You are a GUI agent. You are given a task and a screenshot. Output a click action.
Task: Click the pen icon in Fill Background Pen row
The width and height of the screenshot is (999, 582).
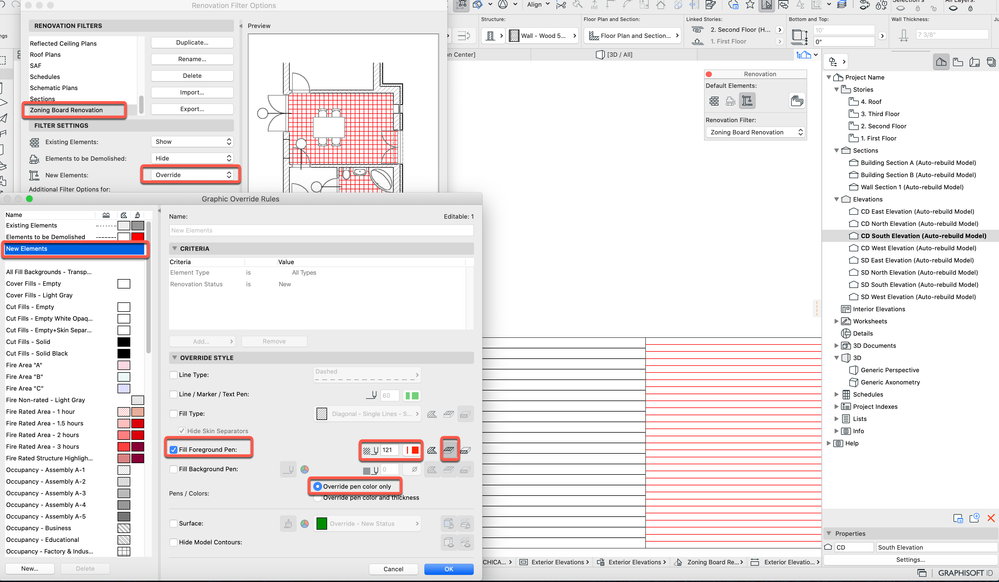tap(289, 469)
